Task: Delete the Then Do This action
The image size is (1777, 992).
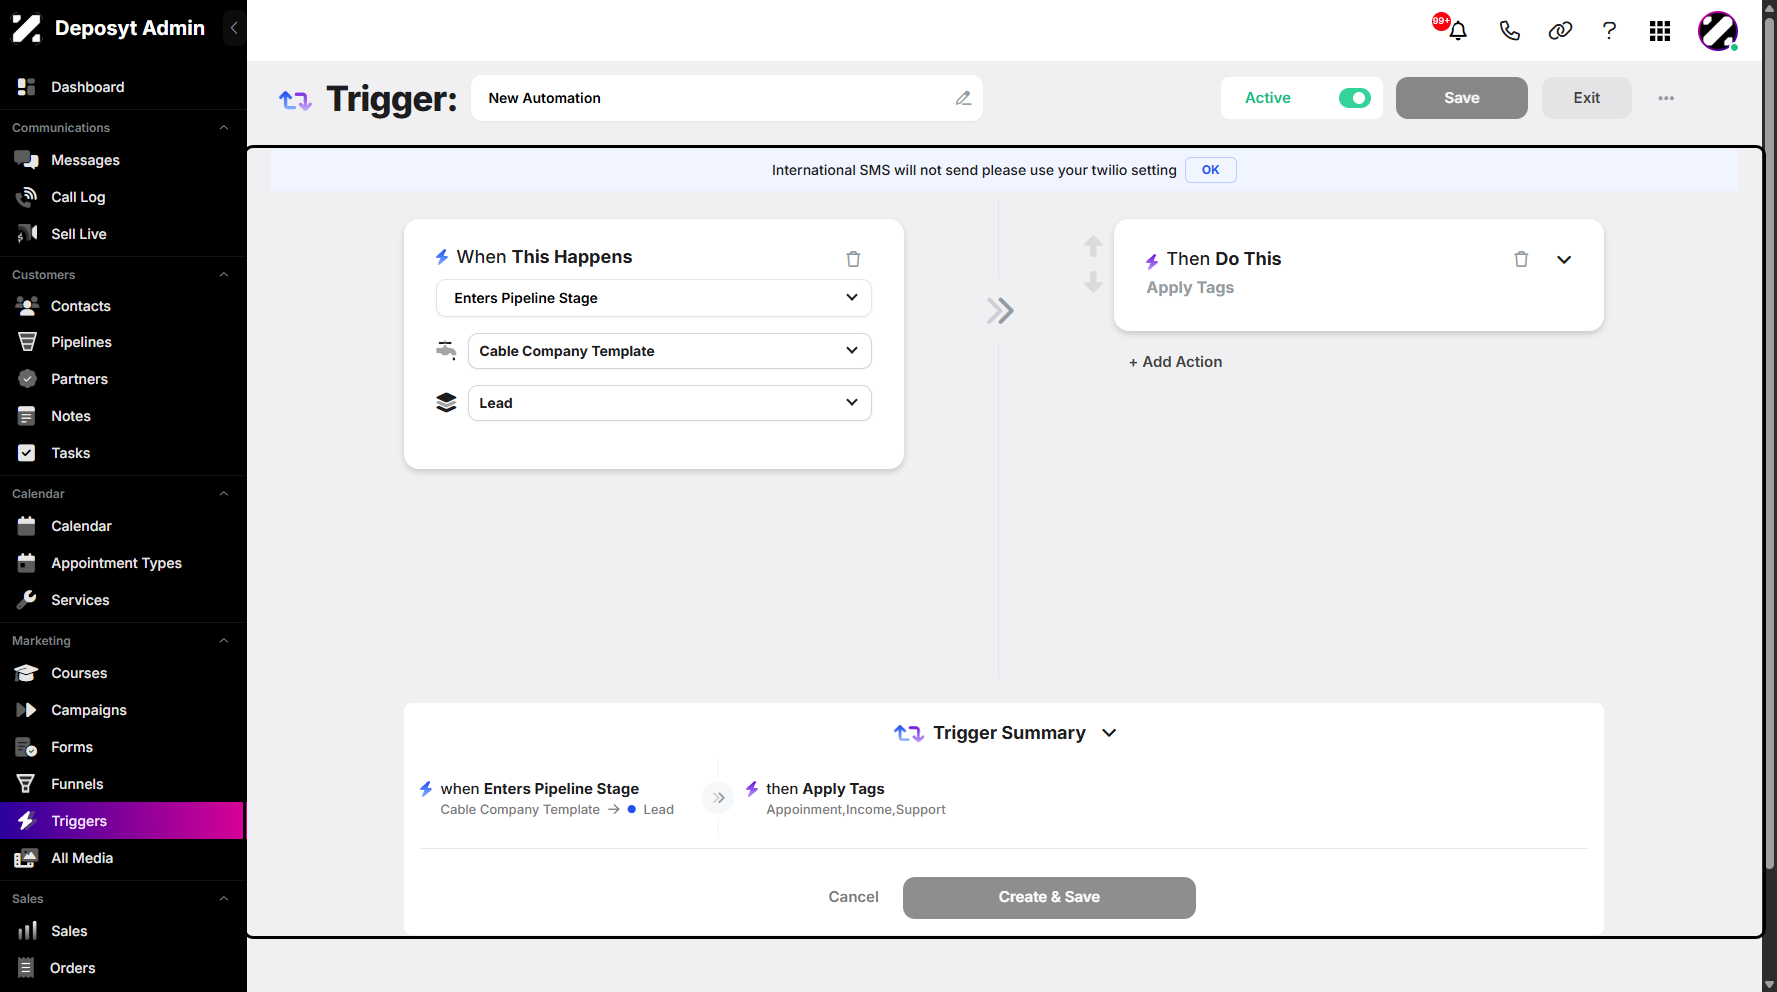Action: pos(1521,259)
